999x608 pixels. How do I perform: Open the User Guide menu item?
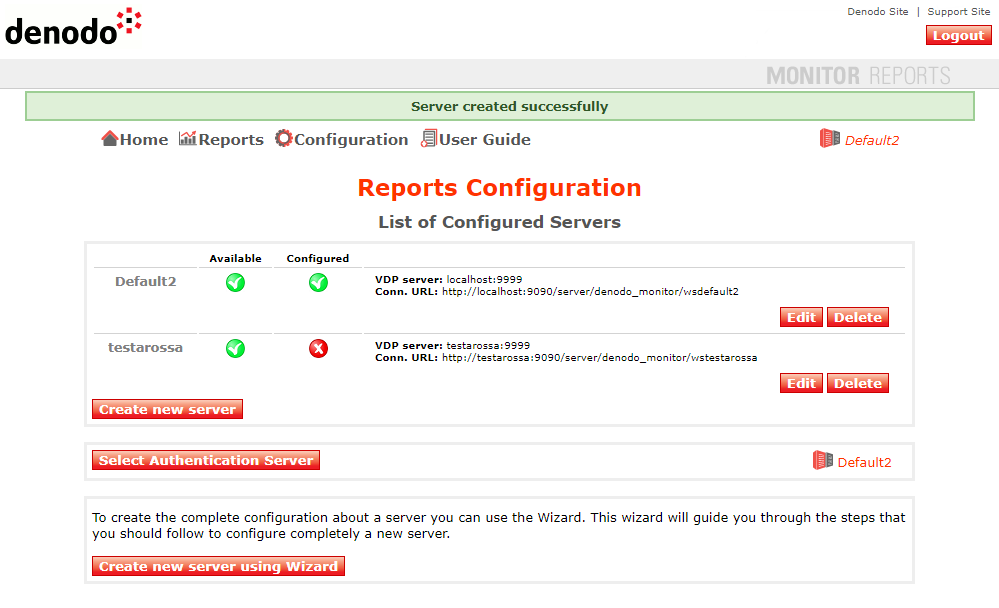click(485, 140)
